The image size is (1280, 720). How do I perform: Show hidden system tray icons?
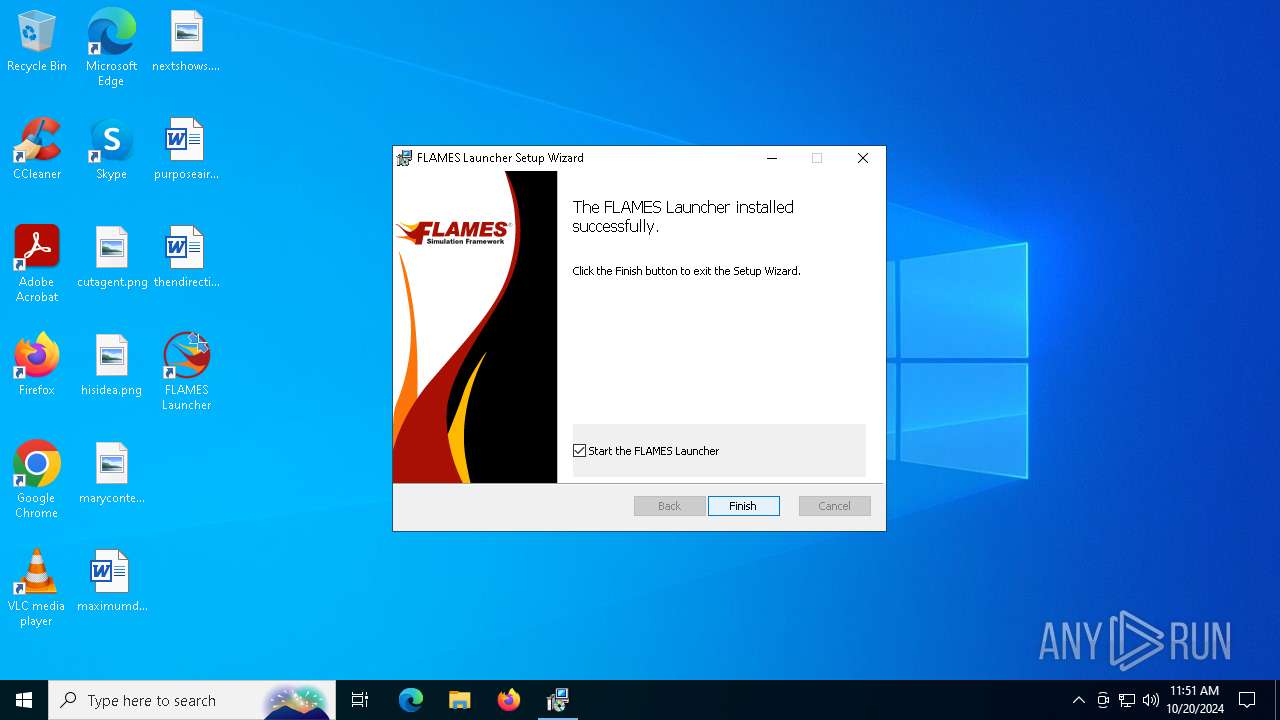[x=1078, y=700]
